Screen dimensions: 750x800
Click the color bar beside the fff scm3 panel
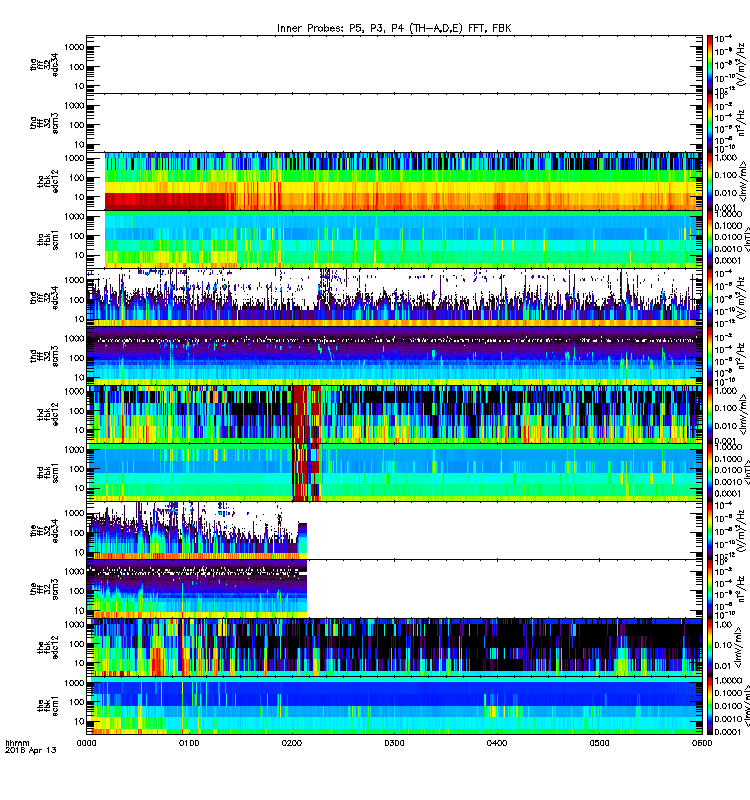click(710, 589)
